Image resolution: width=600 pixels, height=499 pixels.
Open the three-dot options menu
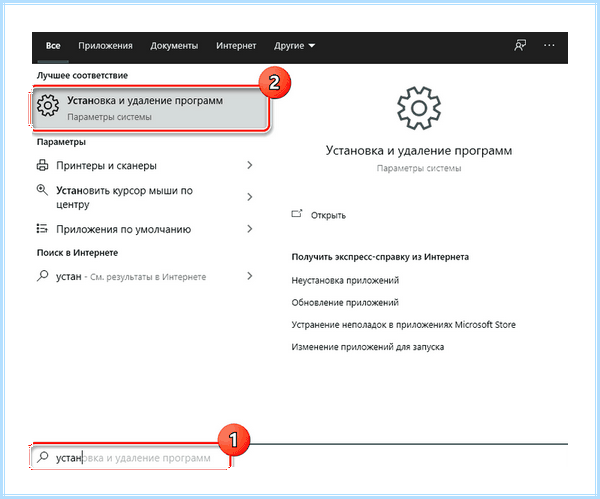[549, 46]
